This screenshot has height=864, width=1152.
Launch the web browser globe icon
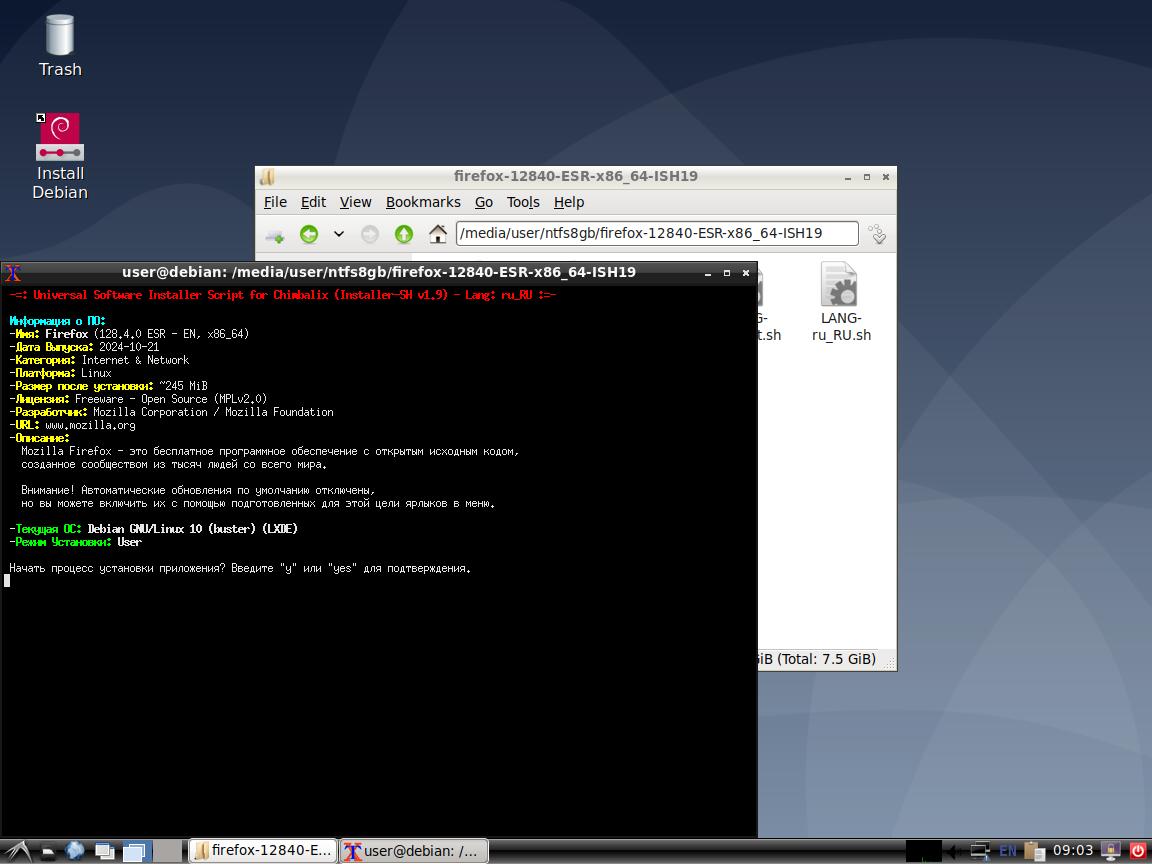click(x=75, y=851)
